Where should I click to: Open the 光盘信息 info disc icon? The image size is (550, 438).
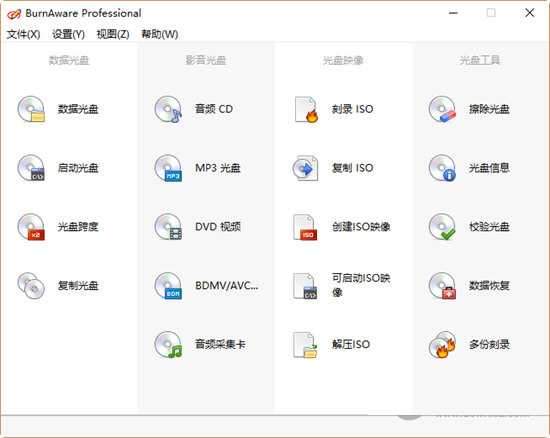(443, 168)
